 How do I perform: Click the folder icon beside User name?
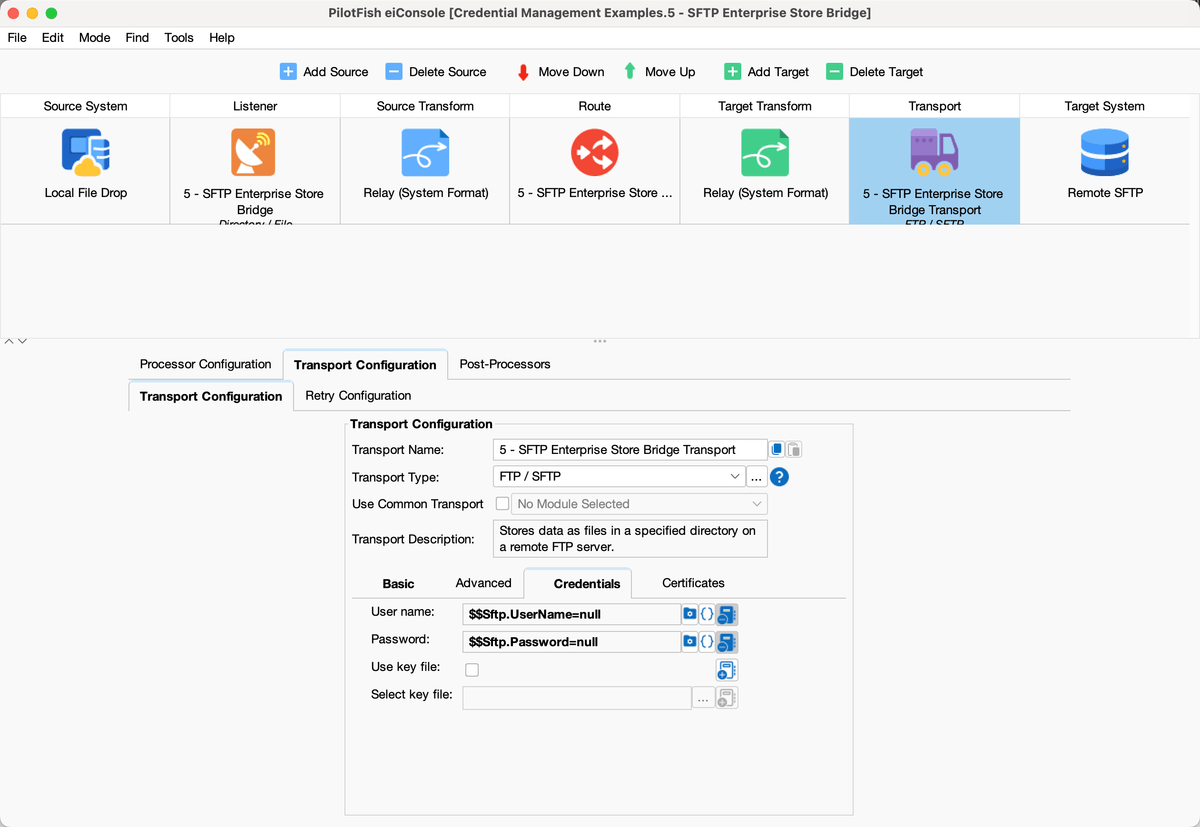point(689,614)
